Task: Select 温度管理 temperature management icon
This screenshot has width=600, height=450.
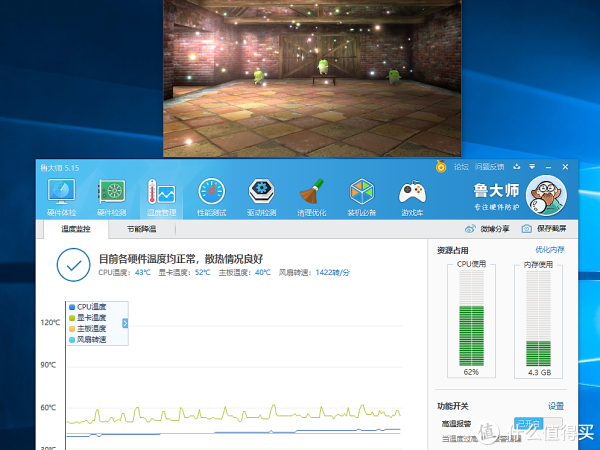Action: [x=161, y=197]
